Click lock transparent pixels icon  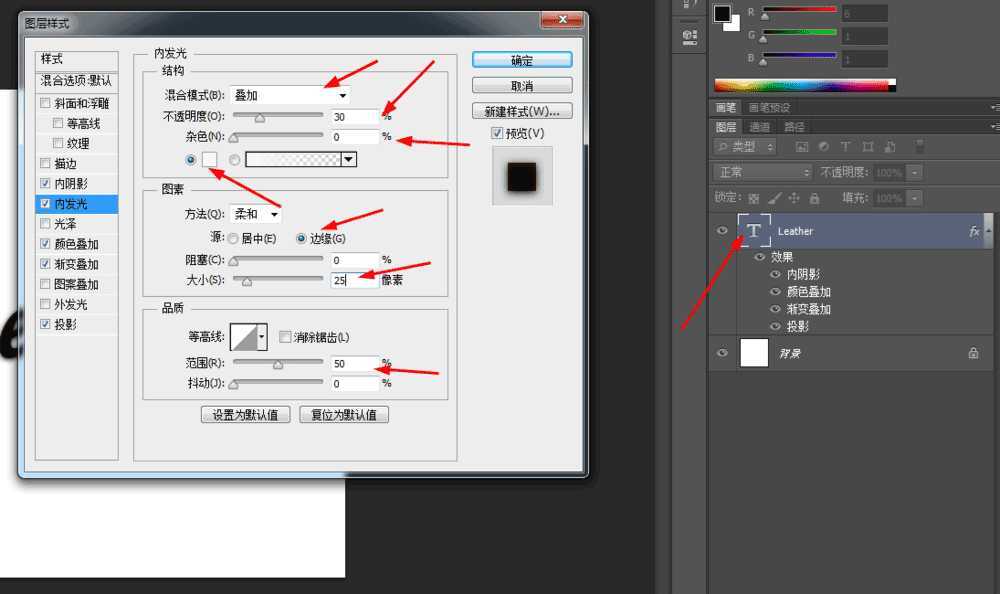pos(754,198)
